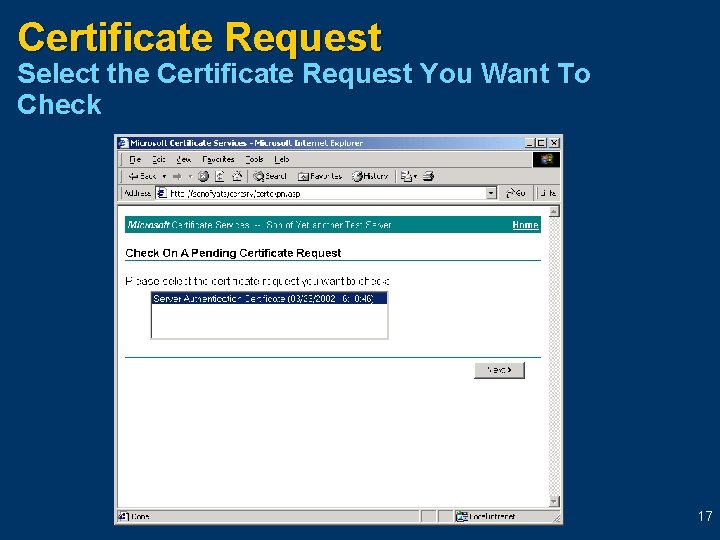Click the Next > button

pyautogui.click(x=499, y=370)
